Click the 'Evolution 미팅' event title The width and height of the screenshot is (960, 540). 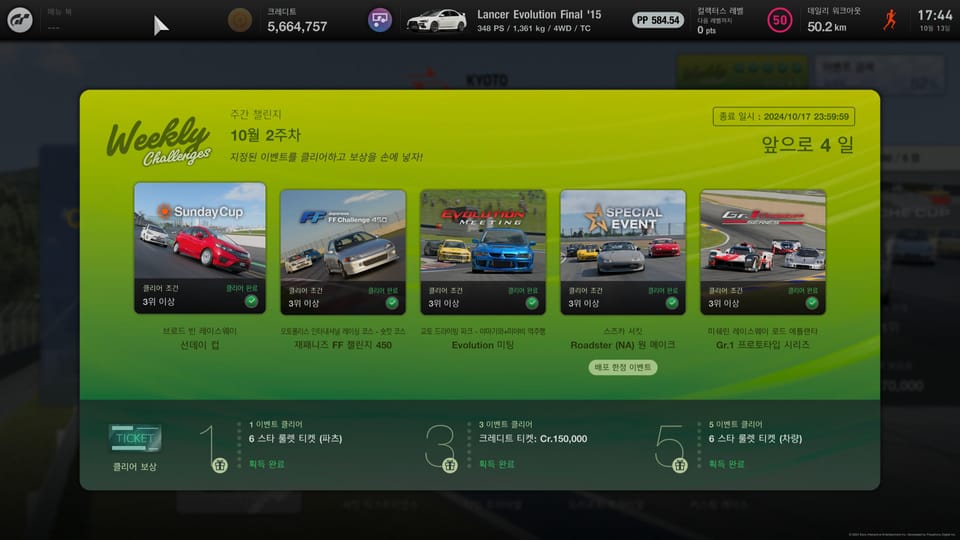pyautogui.click(x=482, y=345)
